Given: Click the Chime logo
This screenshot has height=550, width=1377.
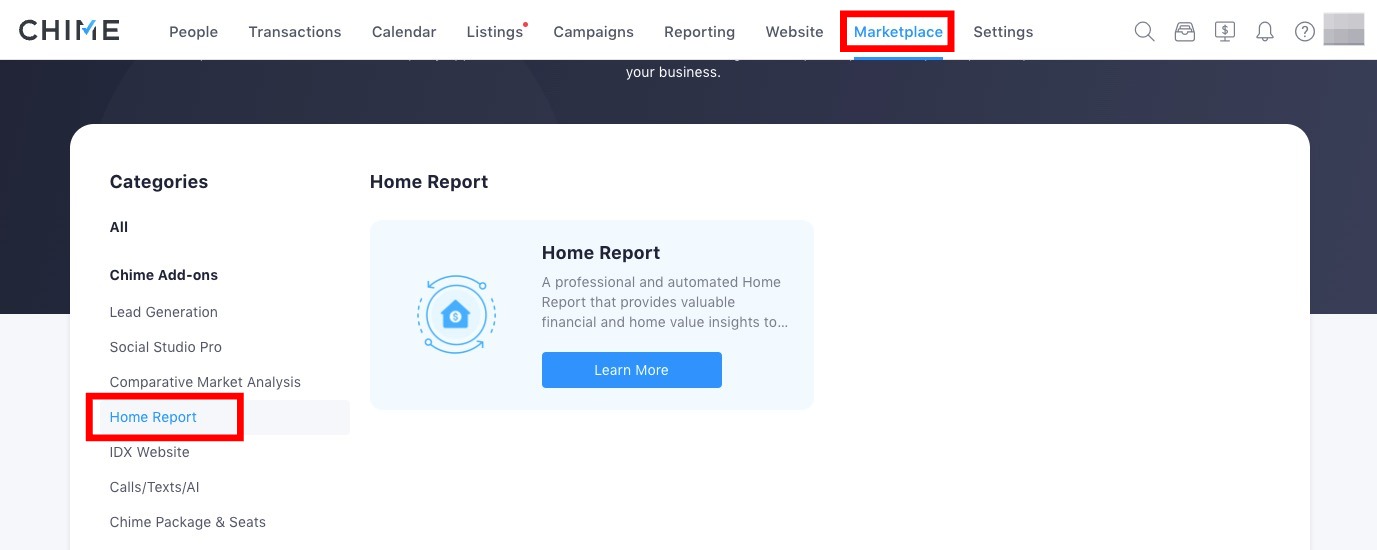Looking at the screenshot, I should tap(69, 31).
